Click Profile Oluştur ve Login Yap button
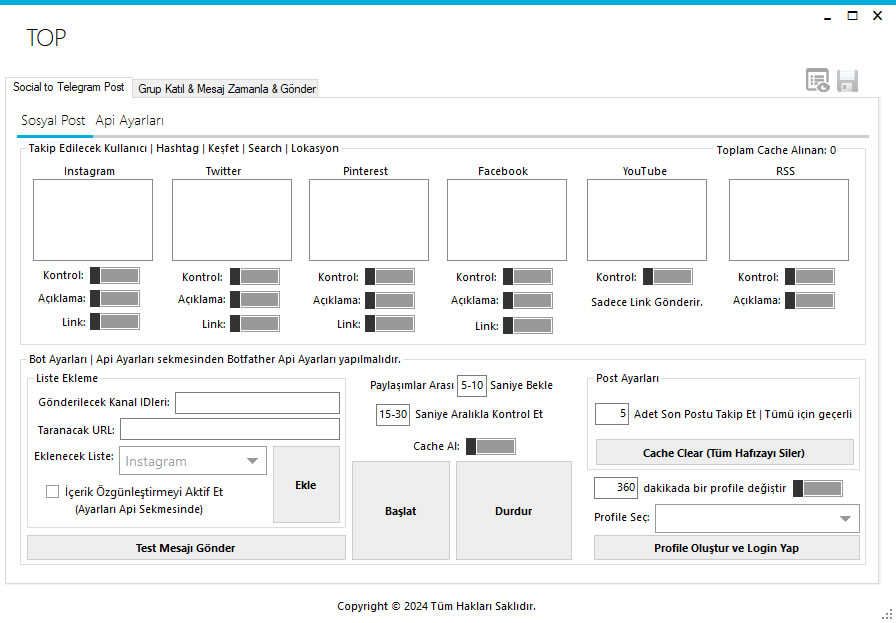 (726, 548)
